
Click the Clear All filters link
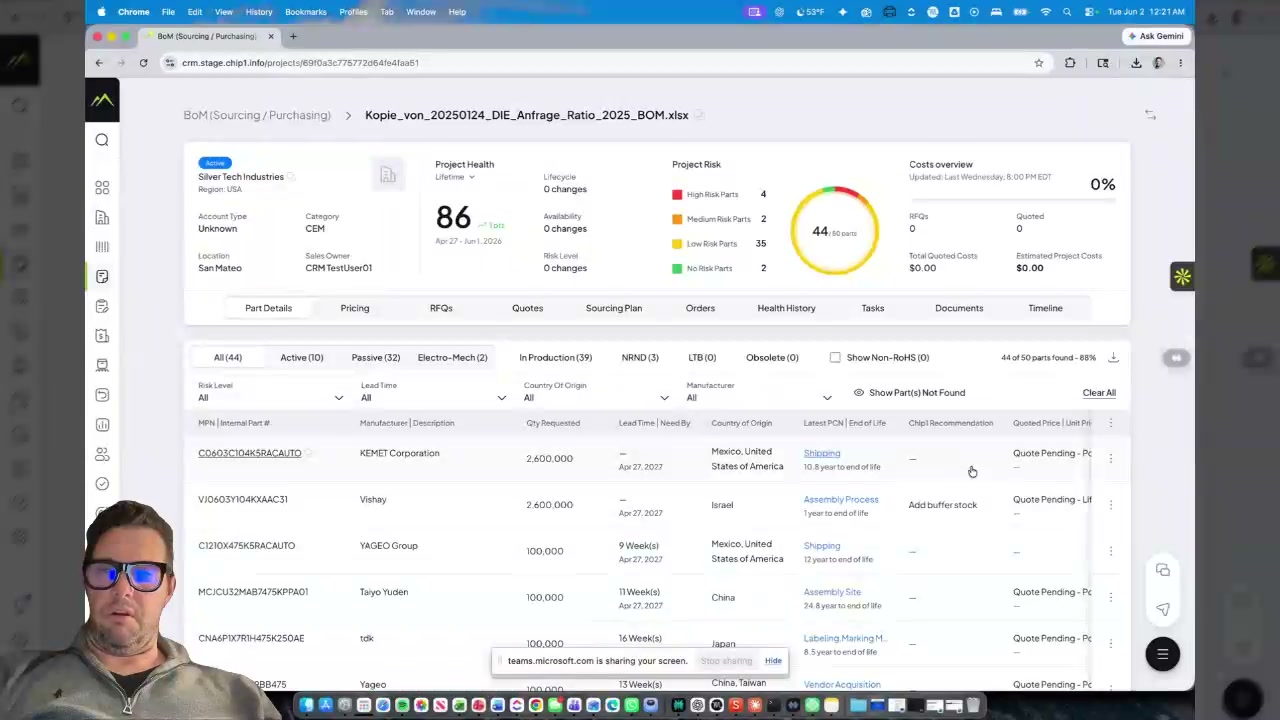(1099, 393)
